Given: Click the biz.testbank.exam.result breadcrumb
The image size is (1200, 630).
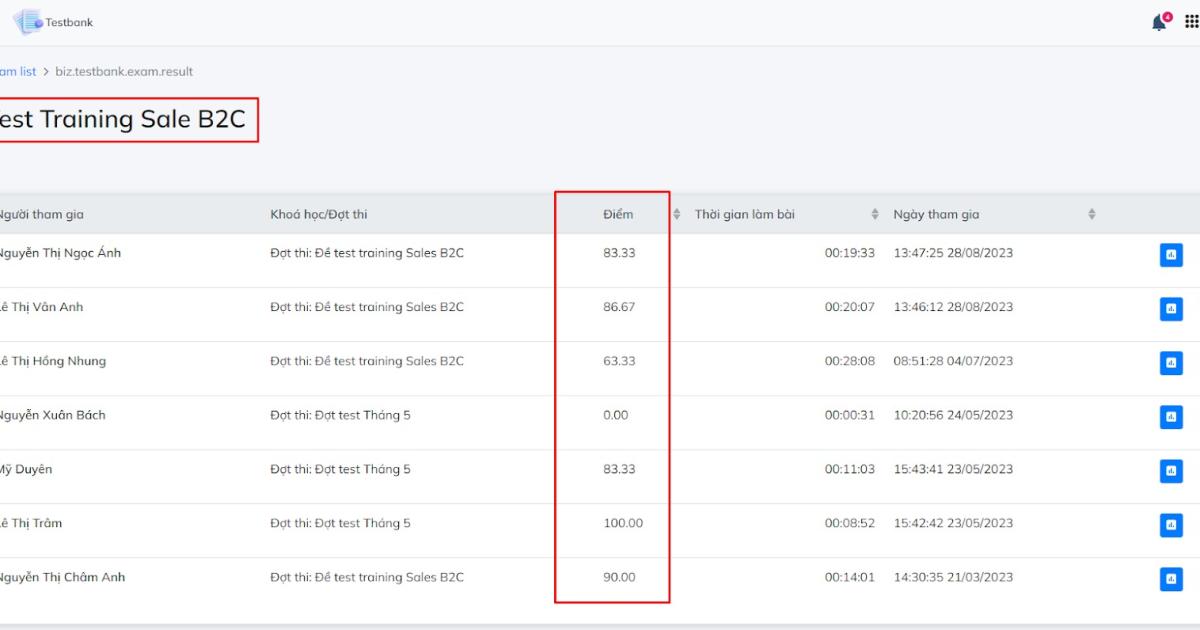Looking at the screenshot, I should coord(125,71).
